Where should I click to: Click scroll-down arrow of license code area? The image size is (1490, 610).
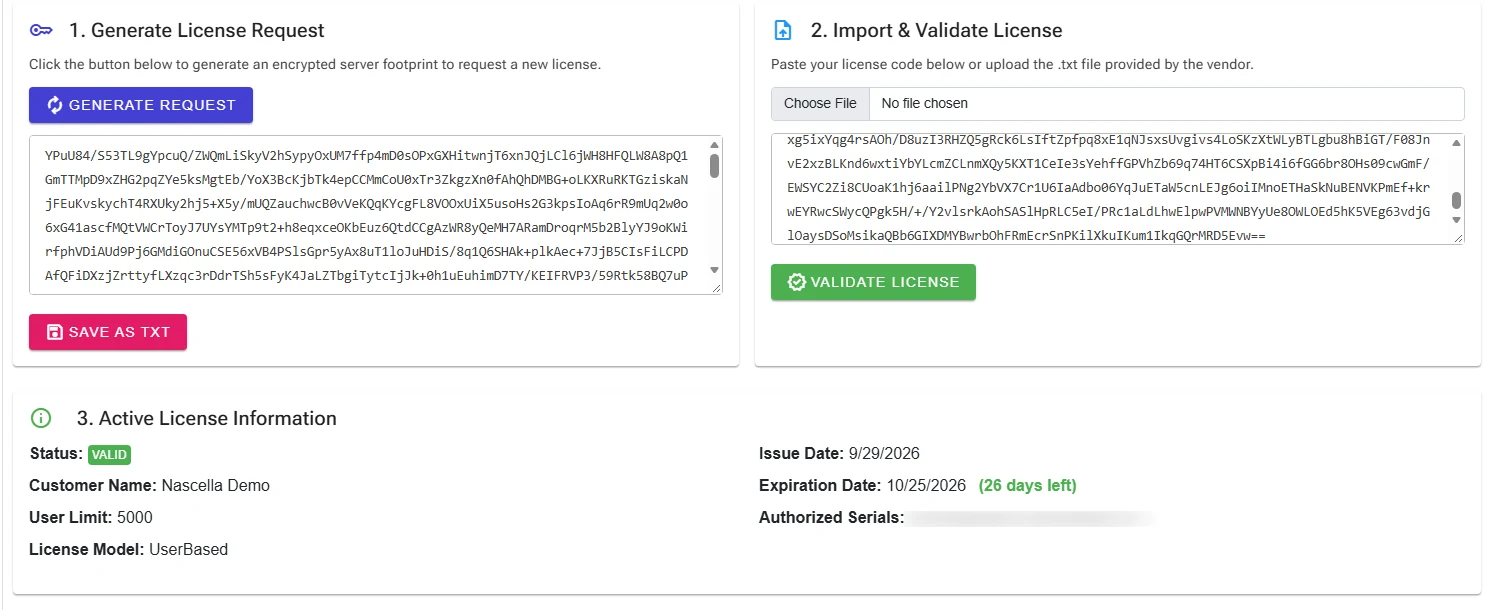(x=1456, y=219)
